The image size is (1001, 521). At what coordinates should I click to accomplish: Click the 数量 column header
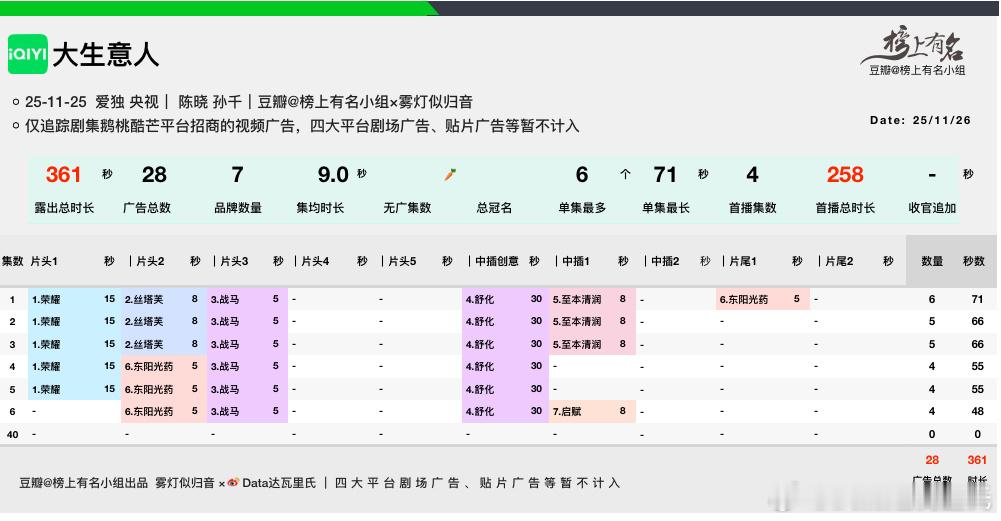[x=932, y=261]
